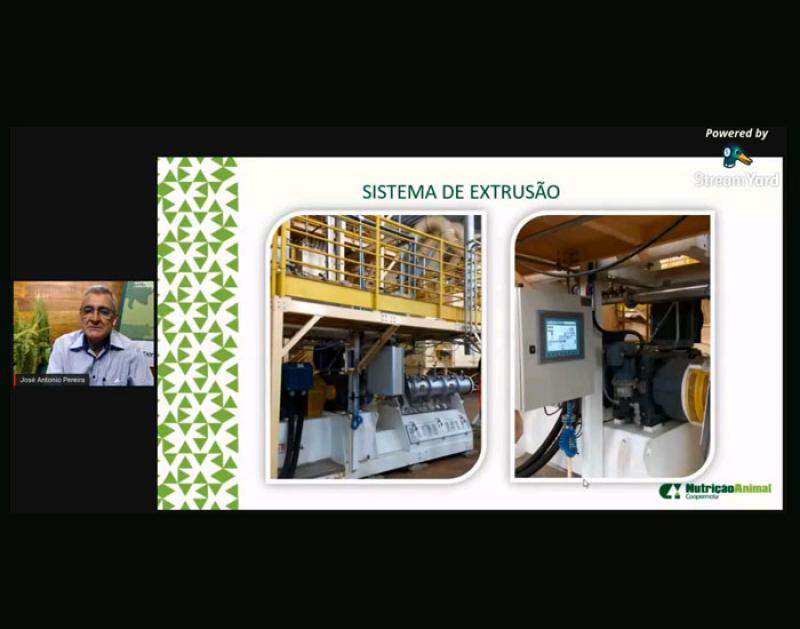Click the 'SISTEMA DE EXTRUSÃO' slide title

point(461,192)
